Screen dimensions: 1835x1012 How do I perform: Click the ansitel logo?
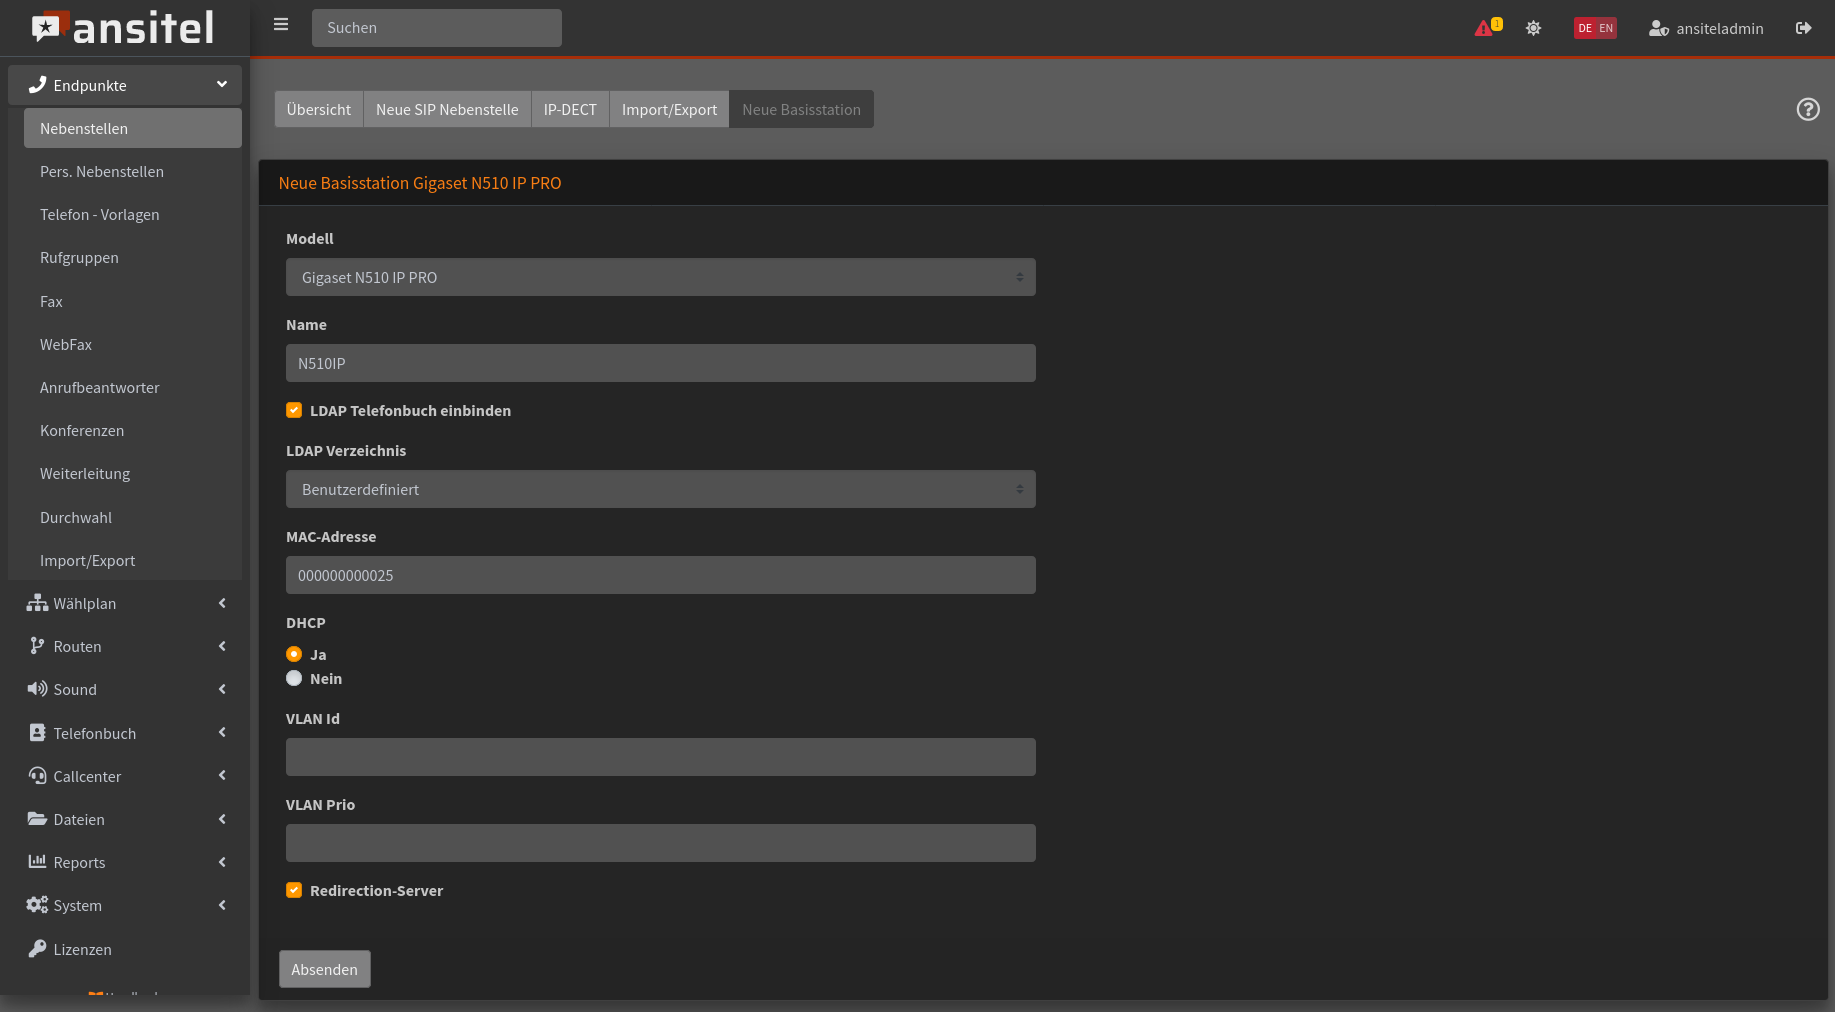[x=124, y=28]
